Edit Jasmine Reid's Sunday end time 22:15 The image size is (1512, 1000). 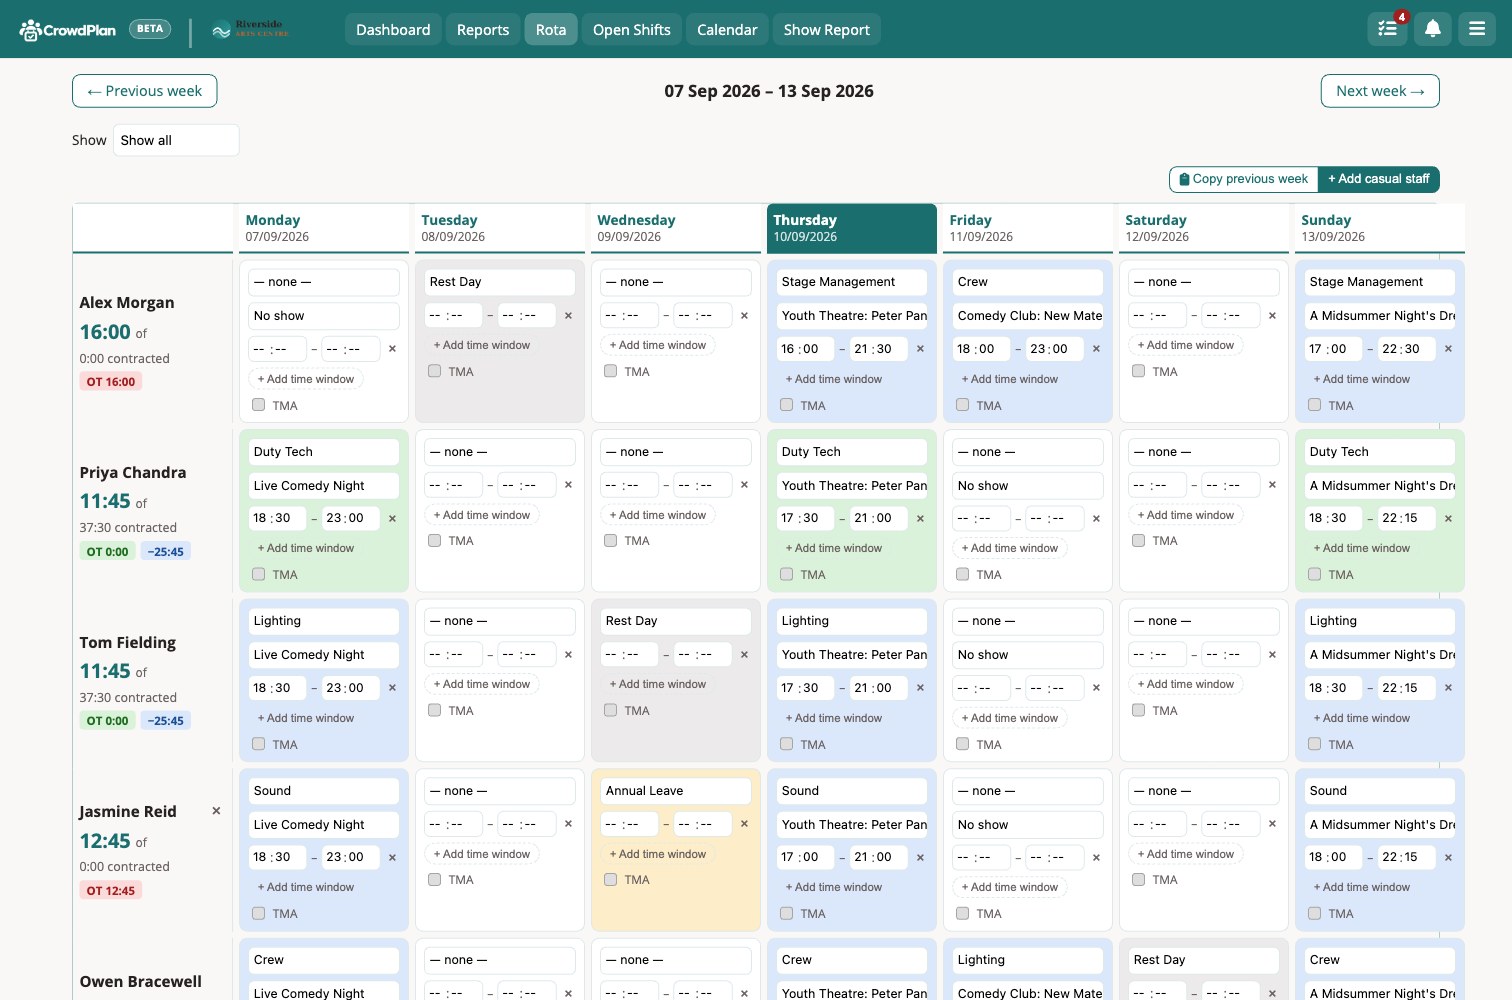(x=1405, y=857)
